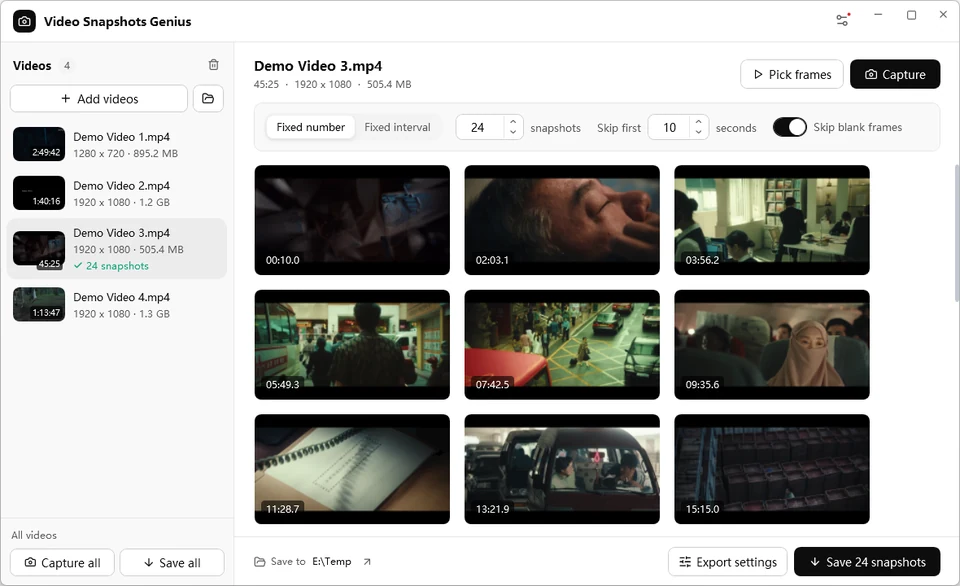
Task: Click the Skip first field showing 10
Action: pyautogui.click(x=670, y=127)
